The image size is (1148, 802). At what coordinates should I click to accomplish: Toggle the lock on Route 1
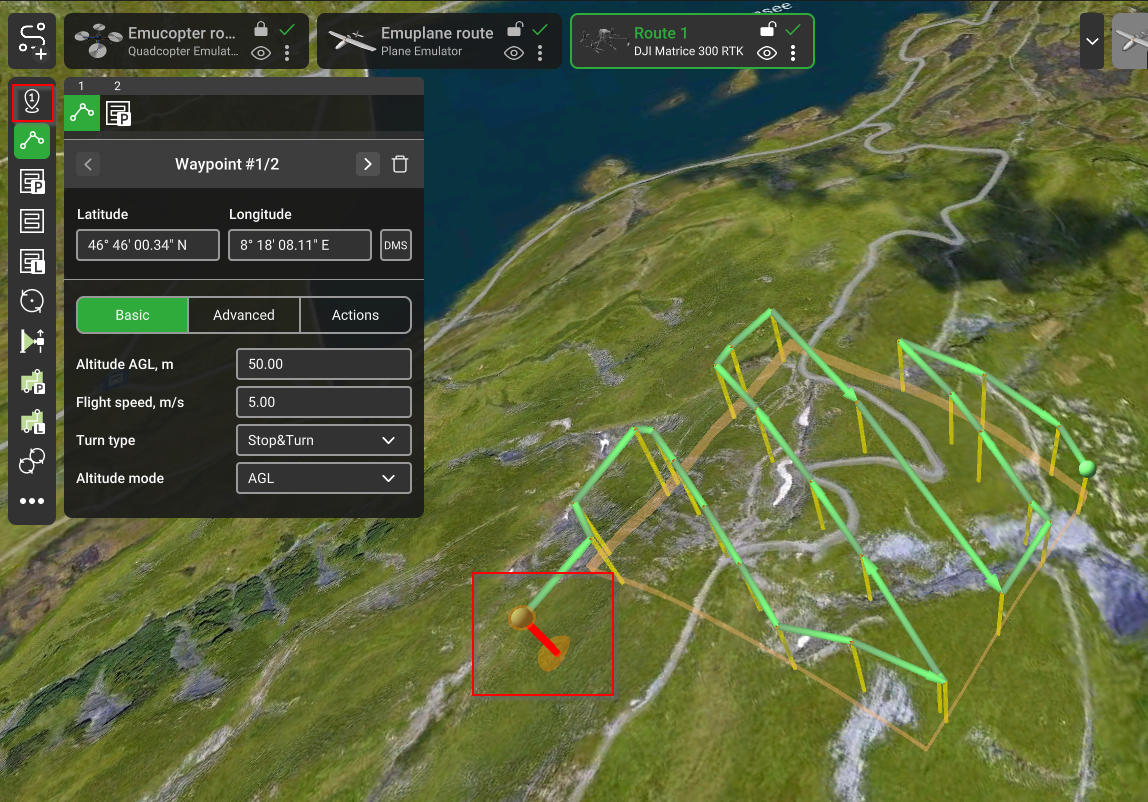click(x=767, y=30)
